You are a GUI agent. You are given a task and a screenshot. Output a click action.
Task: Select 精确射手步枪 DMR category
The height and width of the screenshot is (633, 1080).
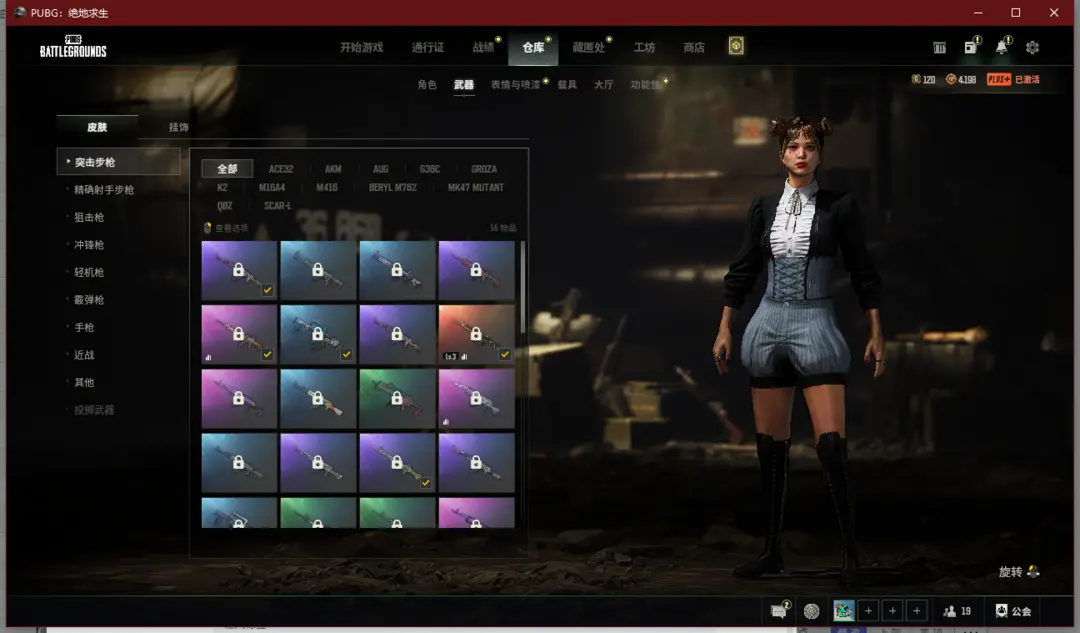coord(104,189)
